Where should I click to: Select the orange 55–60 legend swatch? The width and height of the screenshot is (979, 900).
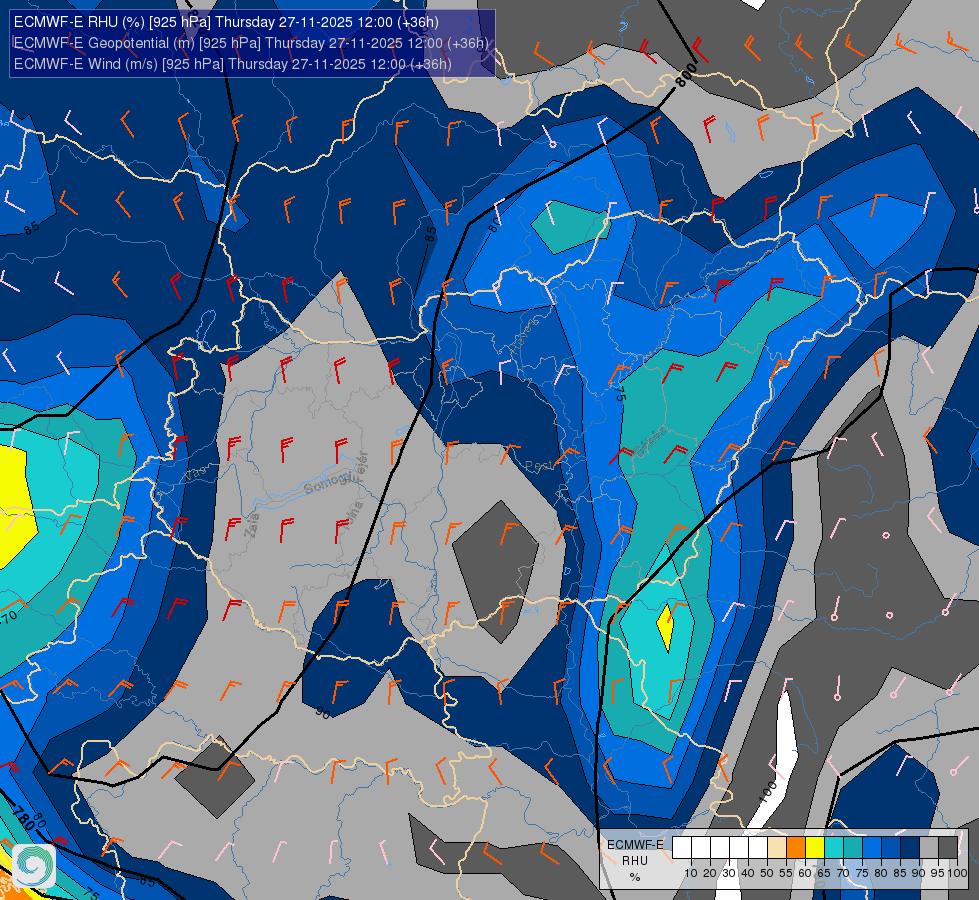click(795, 847)
